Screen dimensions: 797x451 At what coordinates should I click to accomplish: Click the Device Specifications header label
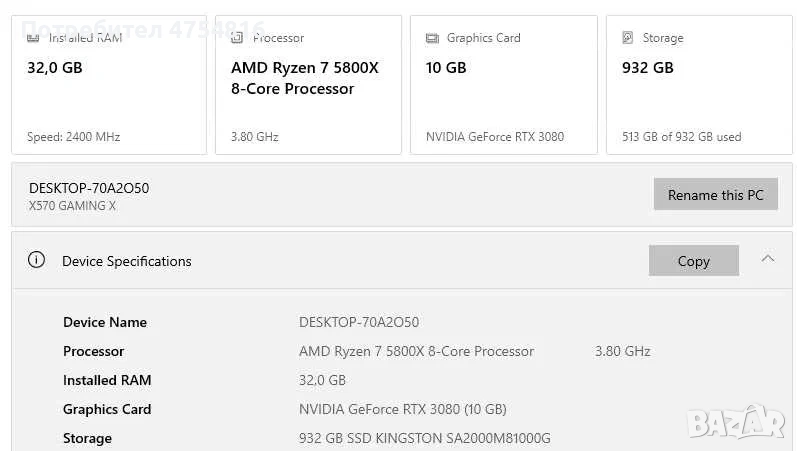click(126, 261)
